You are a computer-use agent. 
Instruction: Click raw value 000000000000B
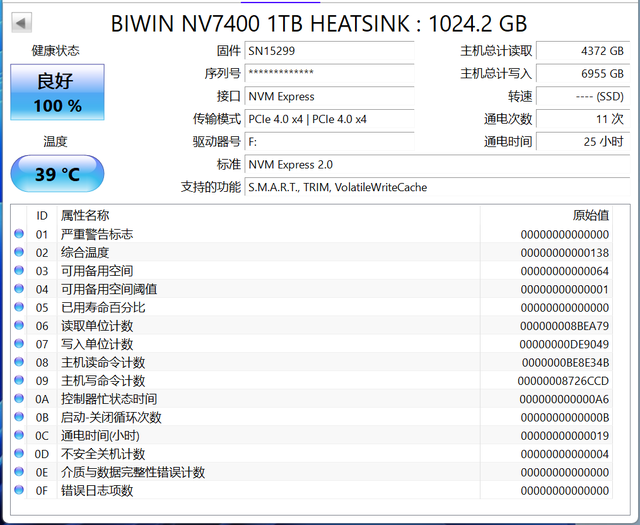[564, 418]
